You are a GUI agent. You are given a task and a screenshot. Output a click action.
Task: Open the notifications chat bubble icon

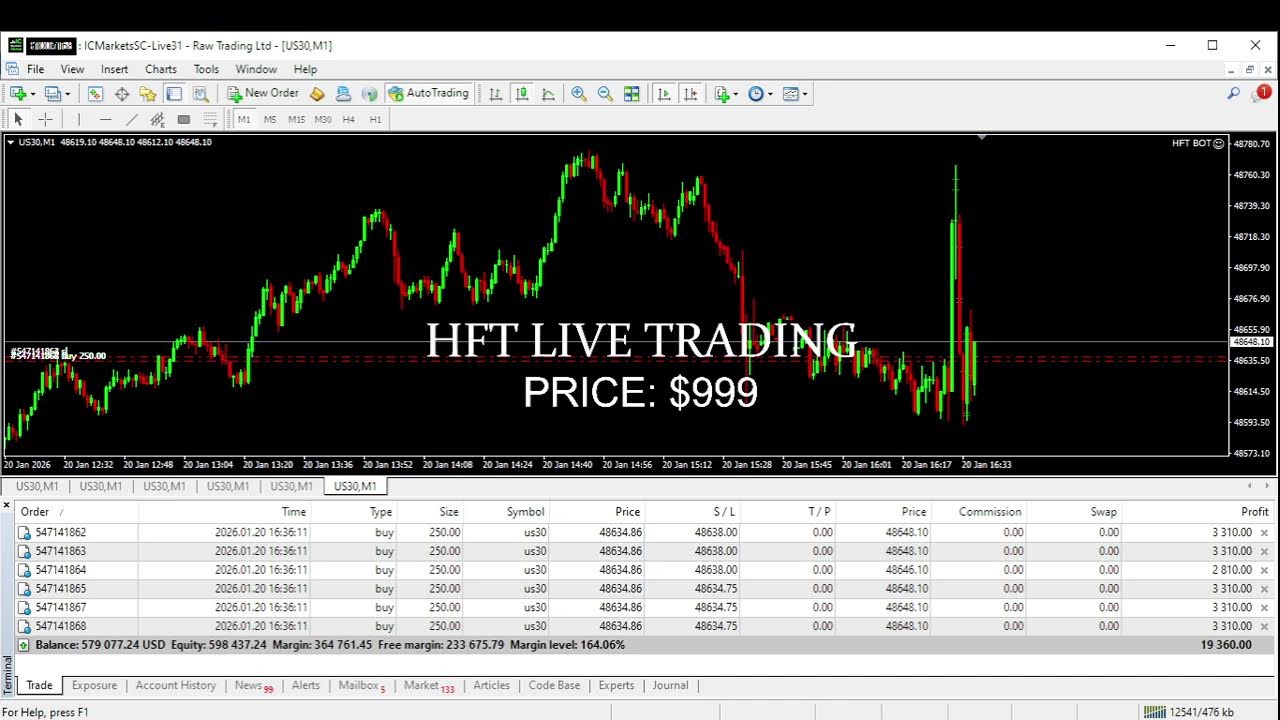[x=1261, y=93]
